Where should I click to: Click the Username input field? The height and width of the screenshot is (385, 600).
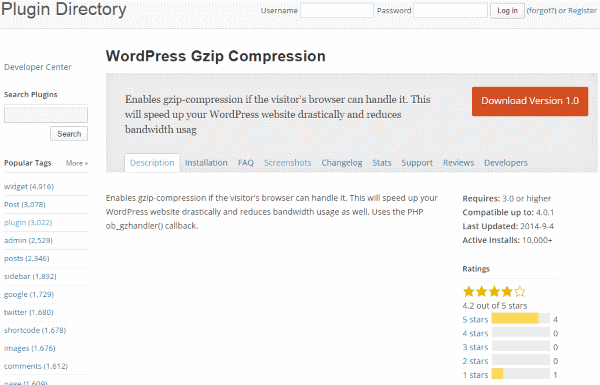[x=337, y=10]
